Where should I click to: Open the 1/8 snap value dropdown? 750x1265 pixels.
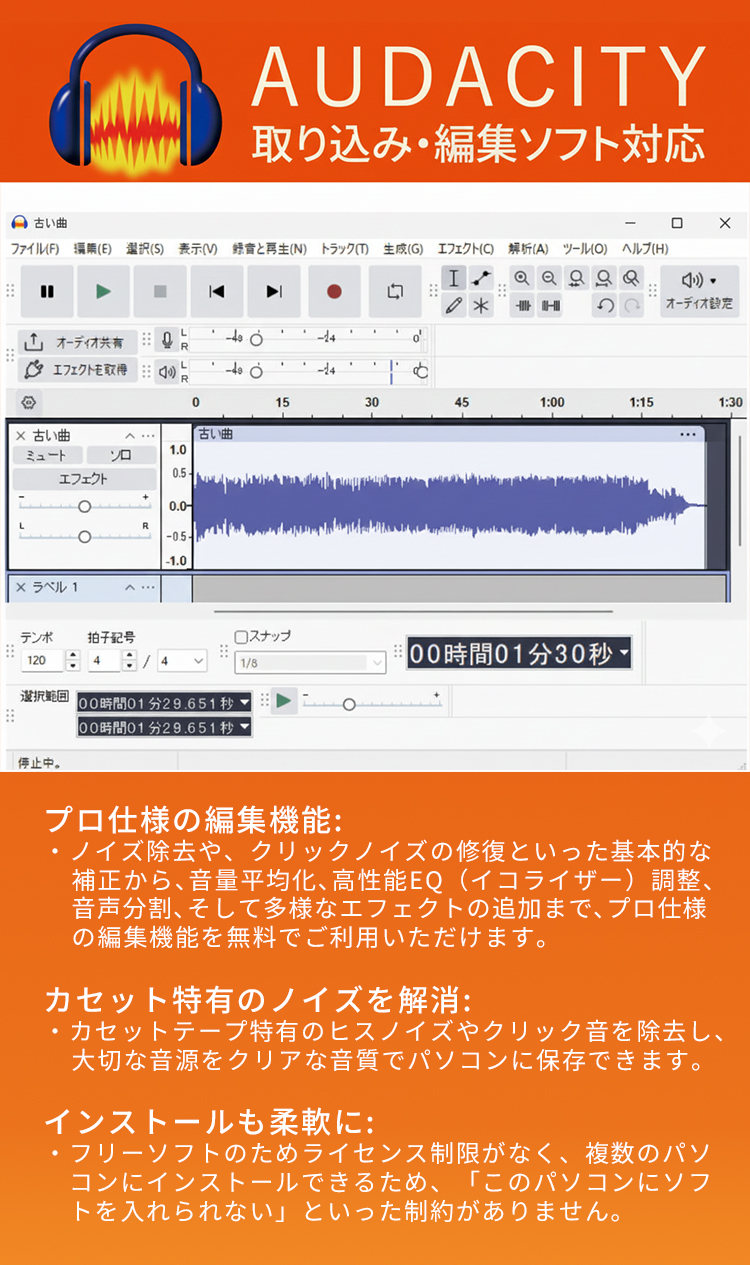point(377,662)
